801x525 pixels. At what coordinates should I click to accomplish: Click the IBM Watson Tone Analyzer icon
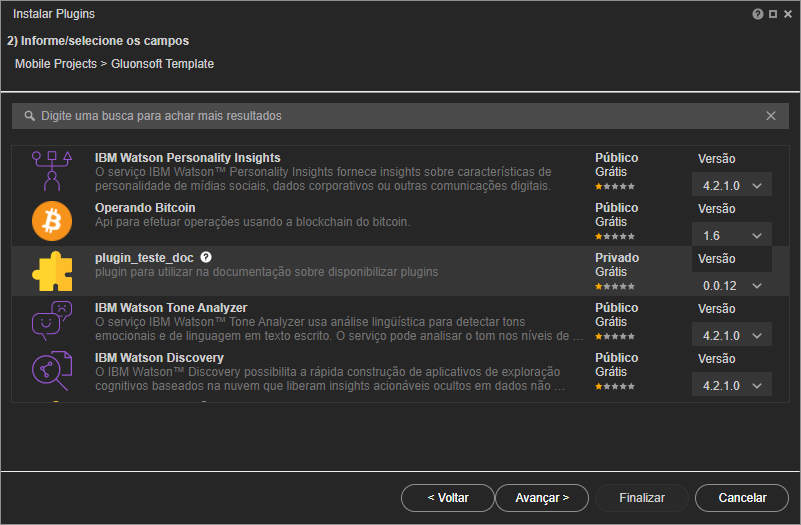coord(52,321)
